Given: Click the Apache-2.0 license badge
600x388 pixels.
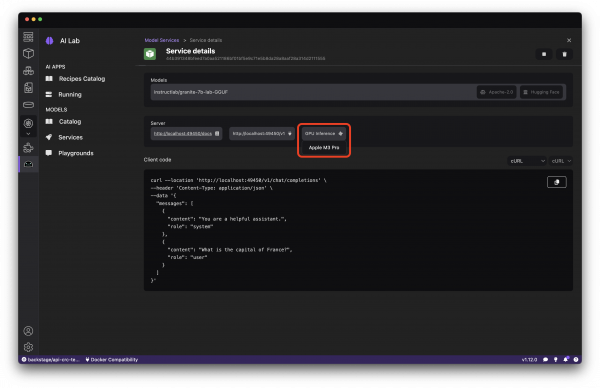Looking at the screenshot, I should [497, 92].
